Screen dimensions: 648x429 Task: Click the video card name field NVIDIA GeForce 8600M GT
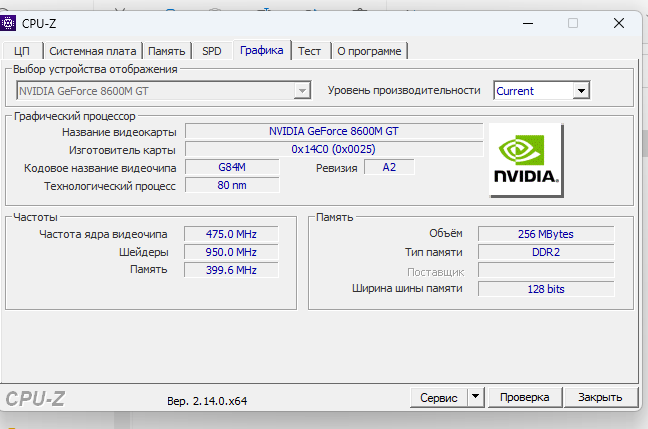click(334, 131)
